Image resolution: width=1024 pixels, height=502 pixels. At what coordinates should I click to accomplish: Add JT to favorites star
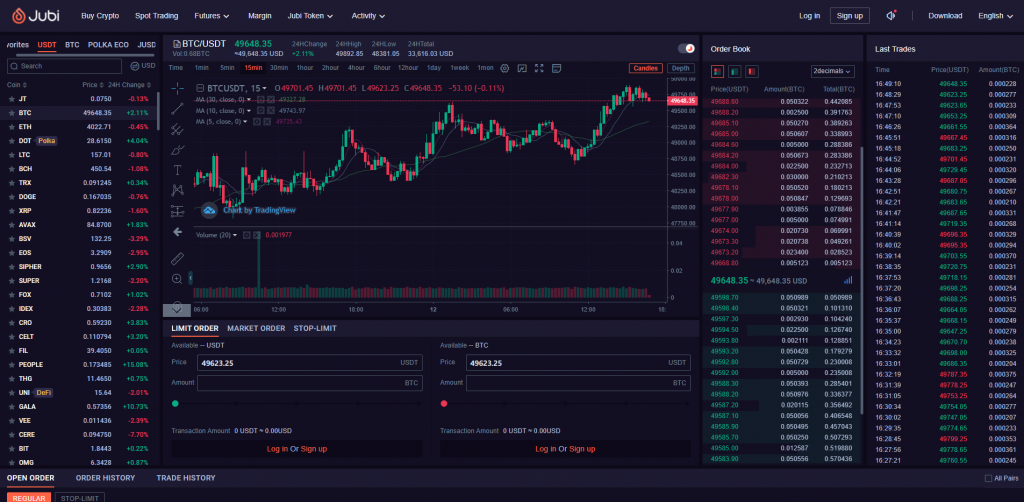11,99
